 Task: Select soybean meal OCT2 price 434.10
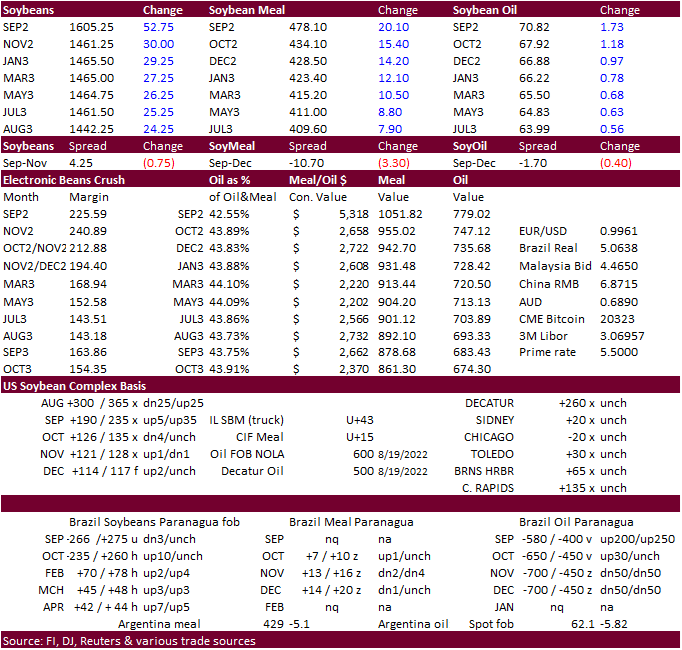[x=308, y=44]
